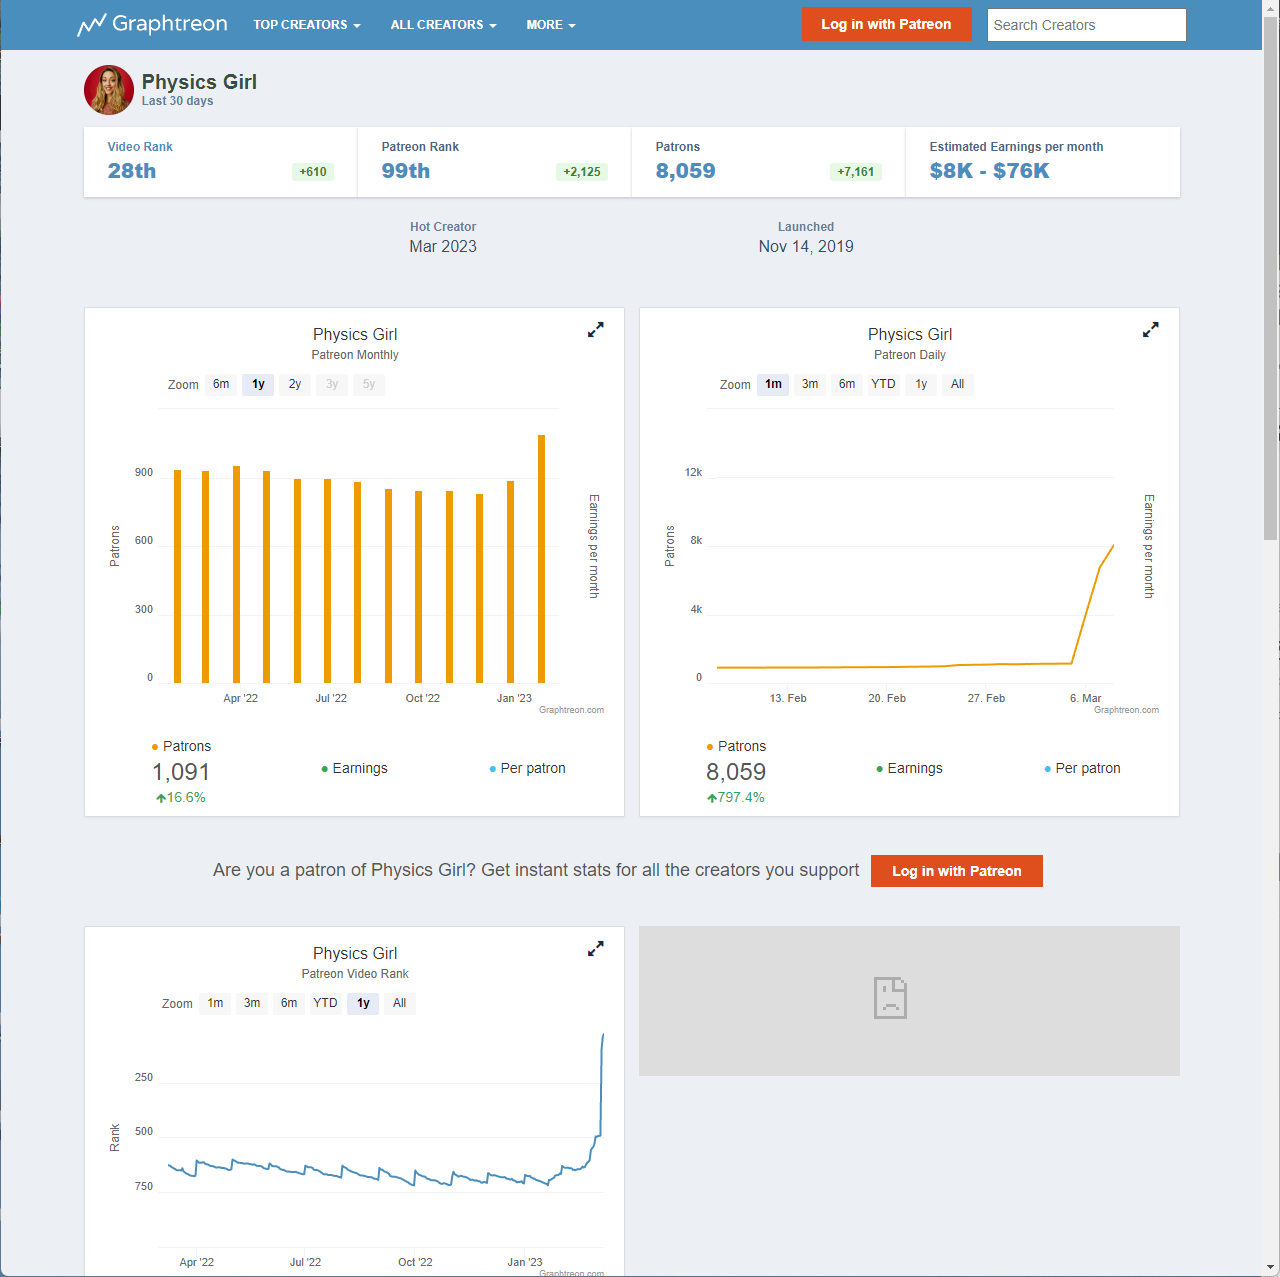Screen dimensions: 1280x1277
Task: Click the scrollbar up arrow
Action: 1271,8
